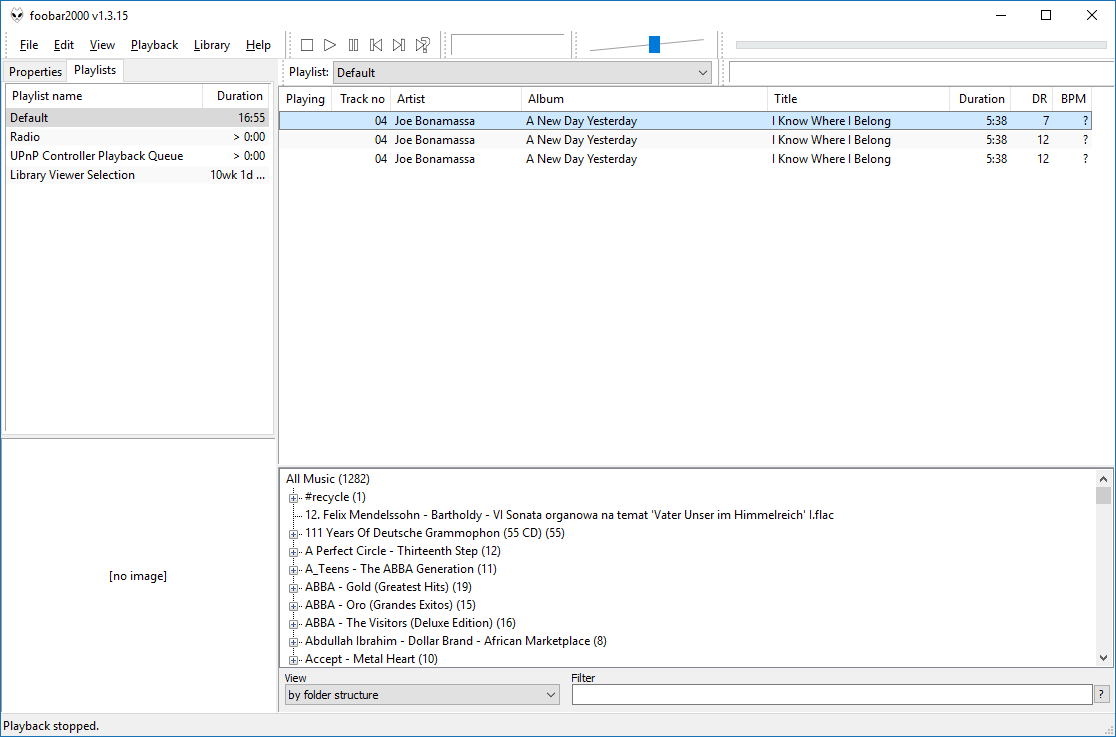Expand ABBA - Oro (Grandes Exitos) node
Image resolution: width=1116 pixels, height=737 pixels.
click(x=293, y=606)
